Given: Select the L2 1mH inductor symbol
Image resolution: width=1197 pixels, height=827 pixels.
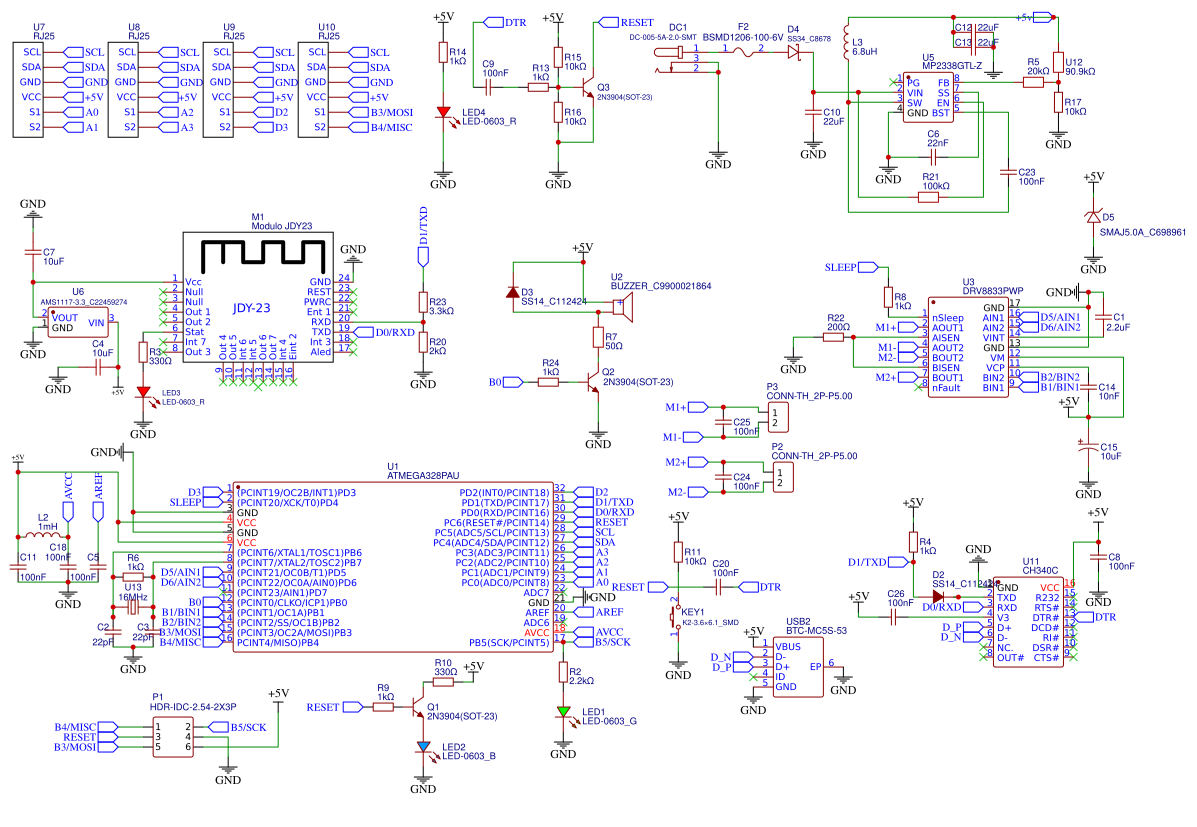Looking at the screenshot, I should pyautogui.click(x=43, y=536).
